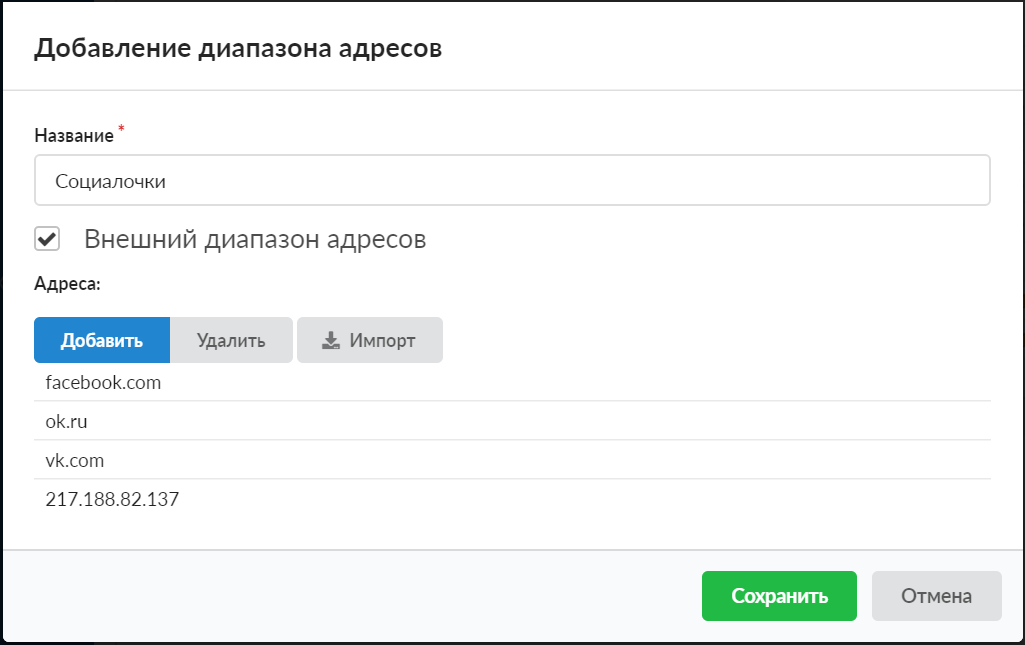This screenshot has width=1025, height=645.
Task: Click the Название field label
Action: click(x=74, y=135)
